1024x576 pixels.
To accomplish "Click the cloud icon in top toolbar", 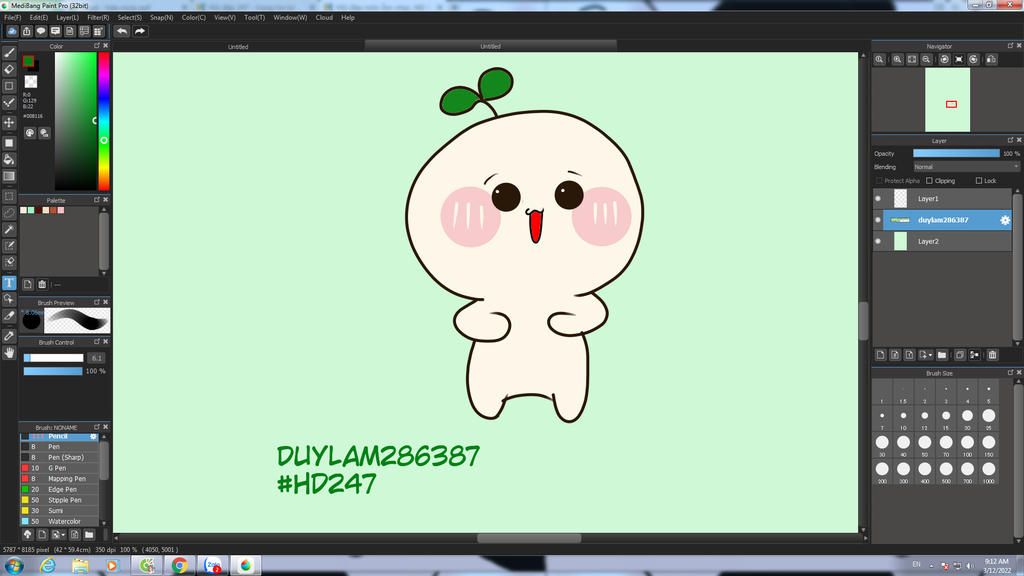I will (12, 31).
